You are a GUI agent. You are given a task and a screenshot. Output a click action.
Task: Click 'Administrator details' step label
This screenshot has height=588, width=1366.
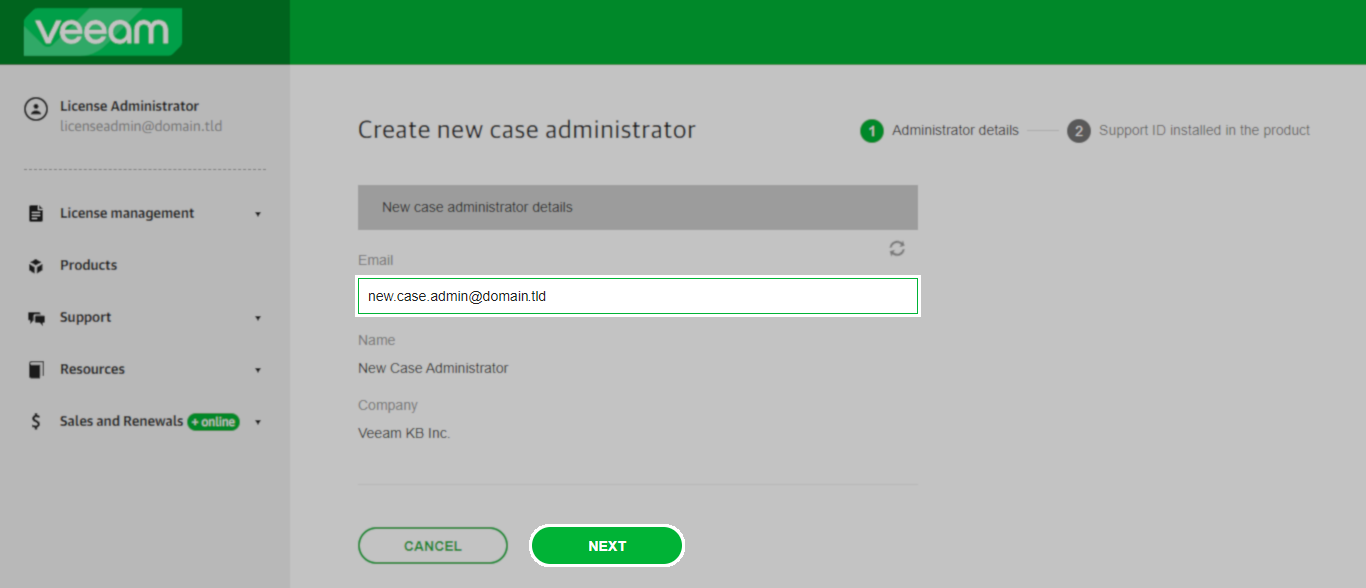955,130
